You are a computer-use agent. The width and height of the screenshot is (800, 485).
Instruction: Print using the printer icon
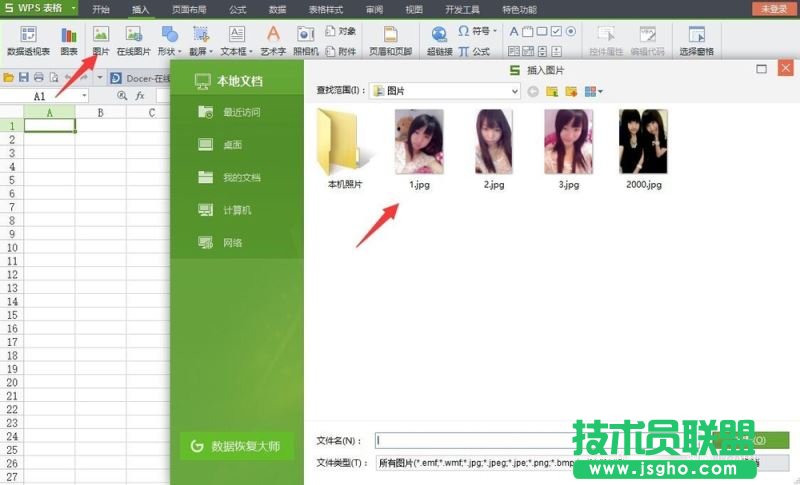pyautogui.click(x=39, y=78)
